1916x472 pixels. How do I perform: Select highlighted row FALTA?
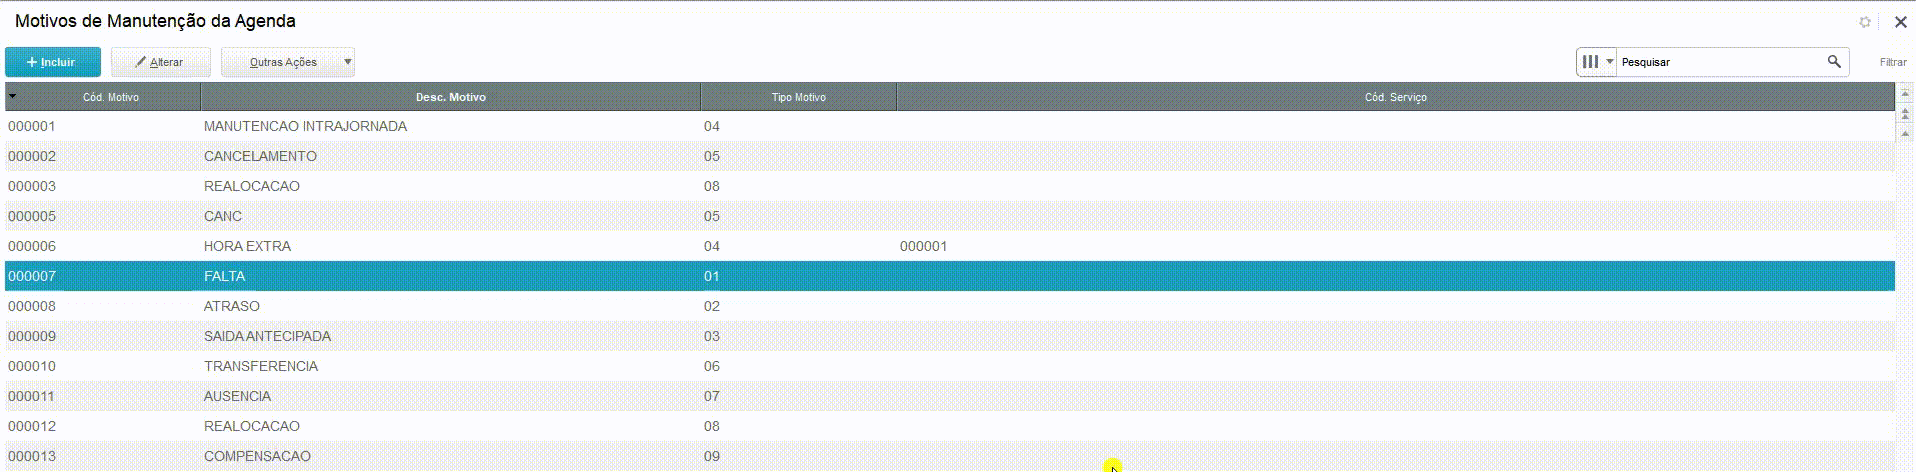pyautogui.click(x=950, y=276)
